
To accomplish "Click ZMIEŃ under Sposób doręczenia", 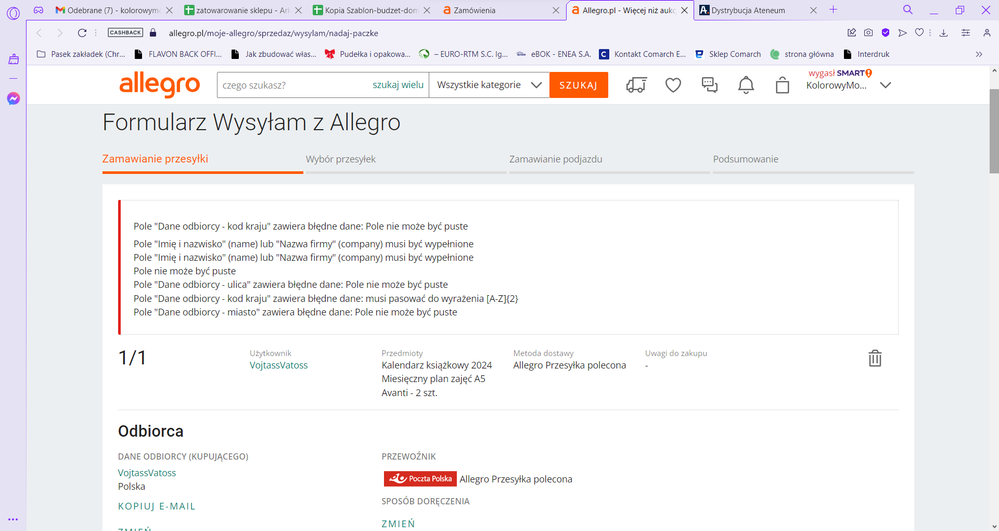I will [x=398, y=524].
